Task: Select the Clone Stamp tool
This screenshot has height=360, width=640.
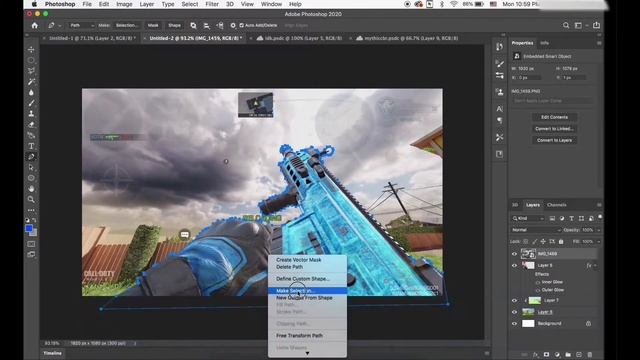Action: pos(31,113)
